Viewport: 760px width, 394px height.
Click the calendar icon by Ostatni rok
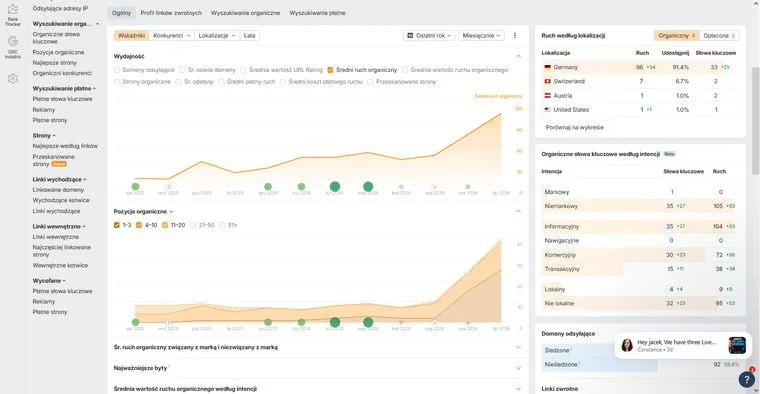(410, 35)
